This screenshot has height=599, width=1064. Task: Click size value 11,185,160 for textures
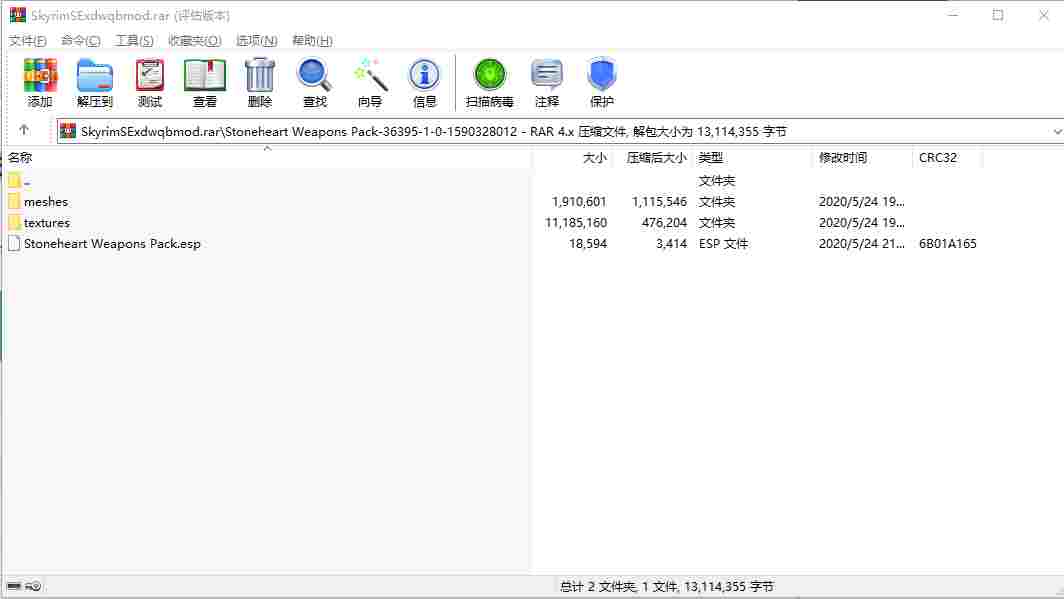point(576,223)
